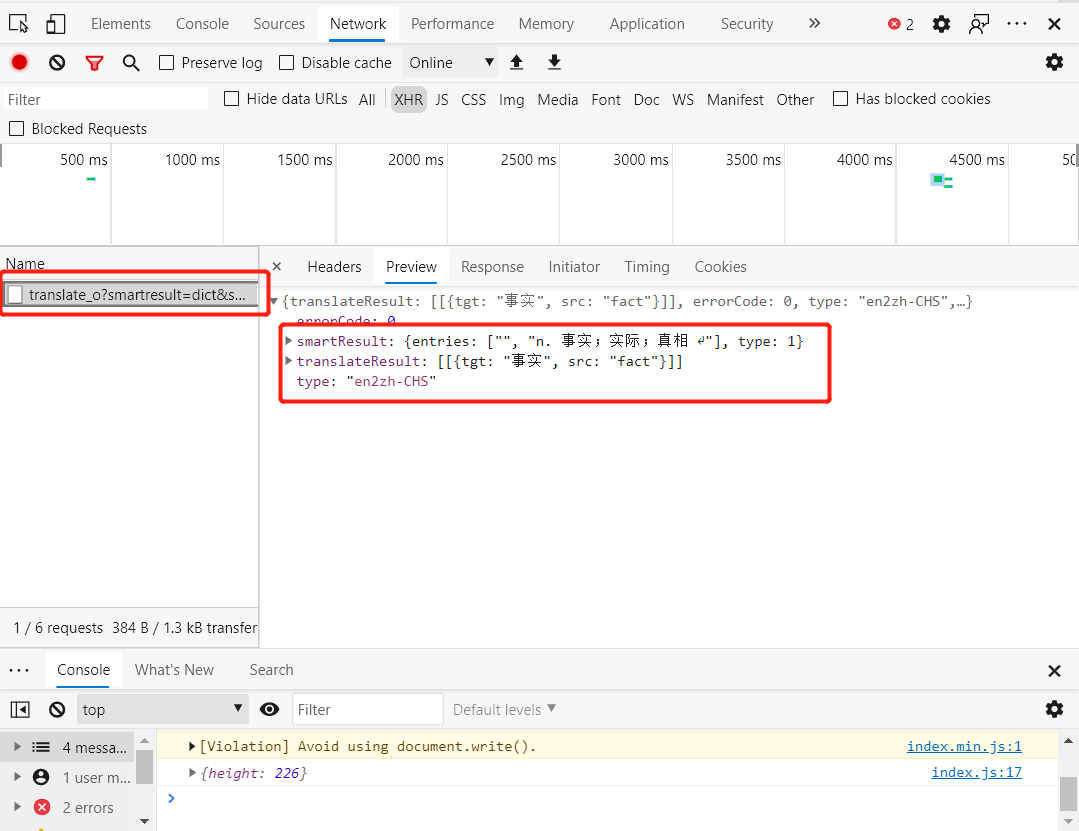Show more tabs double chevron
The image size is (1079, 831).
815,23
